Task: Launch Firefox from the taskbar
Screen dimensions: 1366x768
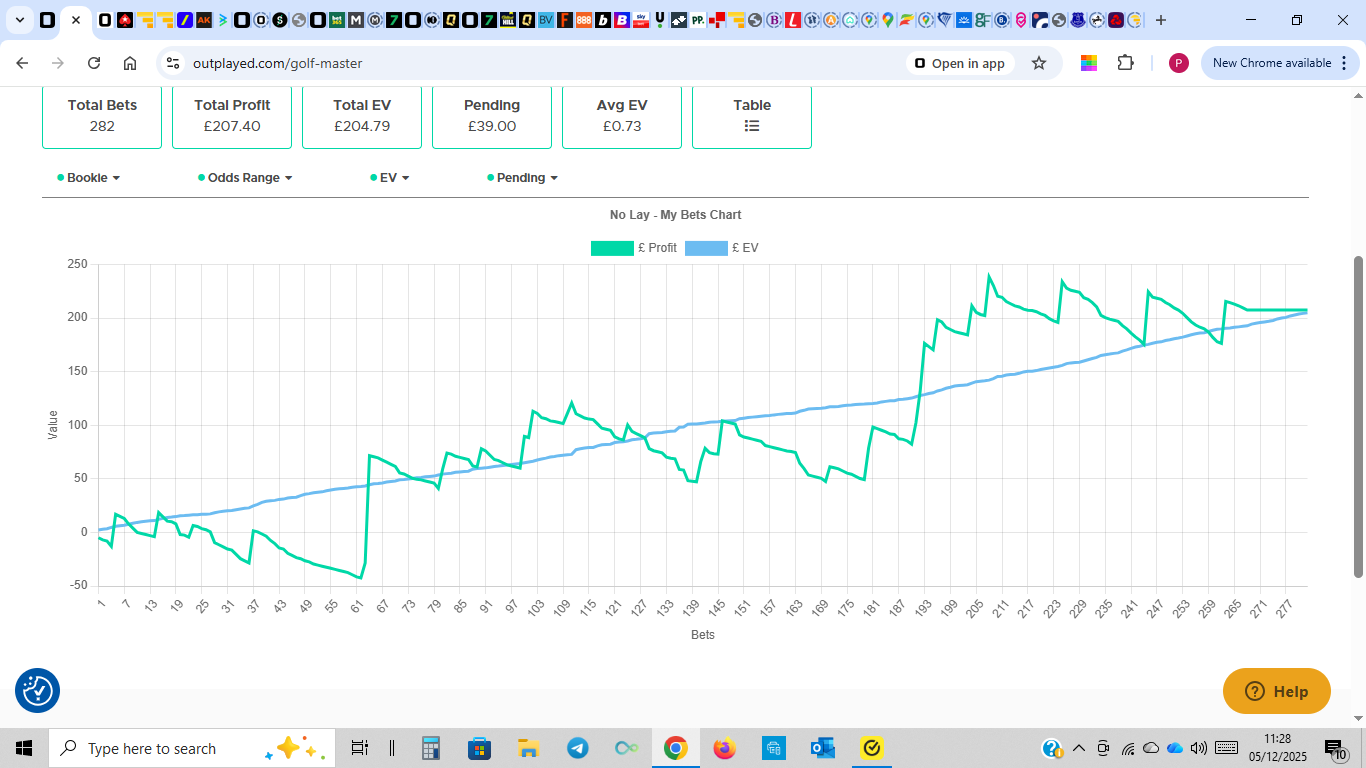Action: pos(724,748)
